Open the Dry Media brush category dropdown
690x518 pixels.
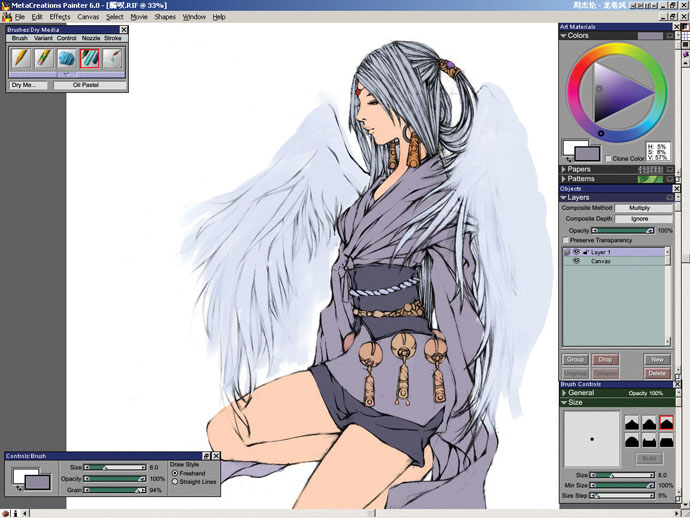[29, 85]
